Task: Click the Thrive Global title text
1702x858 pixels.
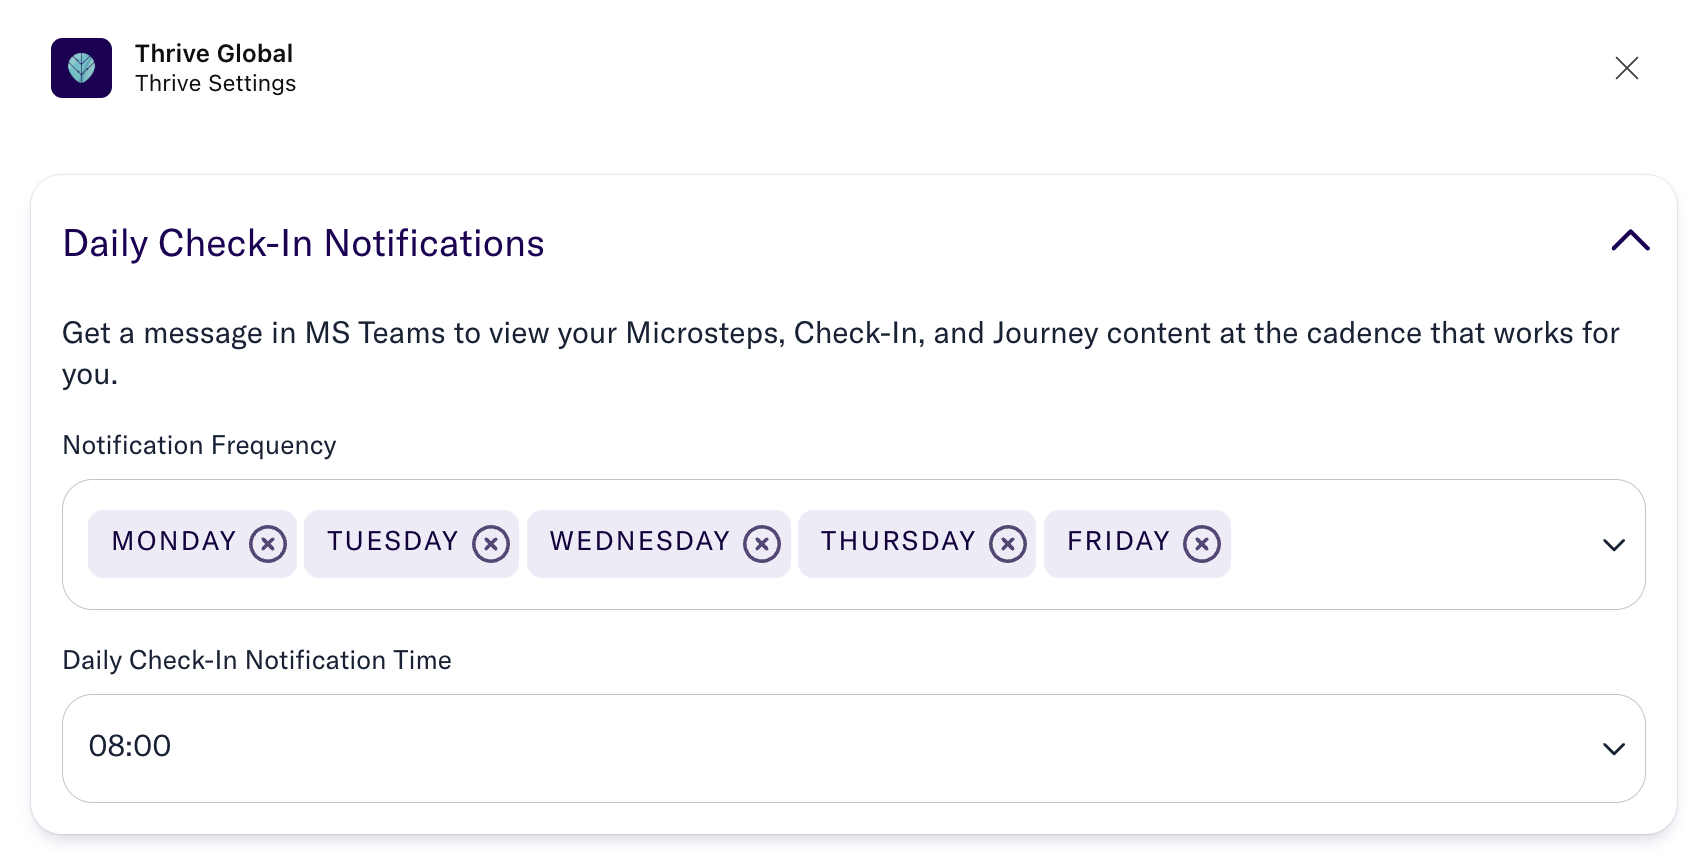Action: (214, 54)
